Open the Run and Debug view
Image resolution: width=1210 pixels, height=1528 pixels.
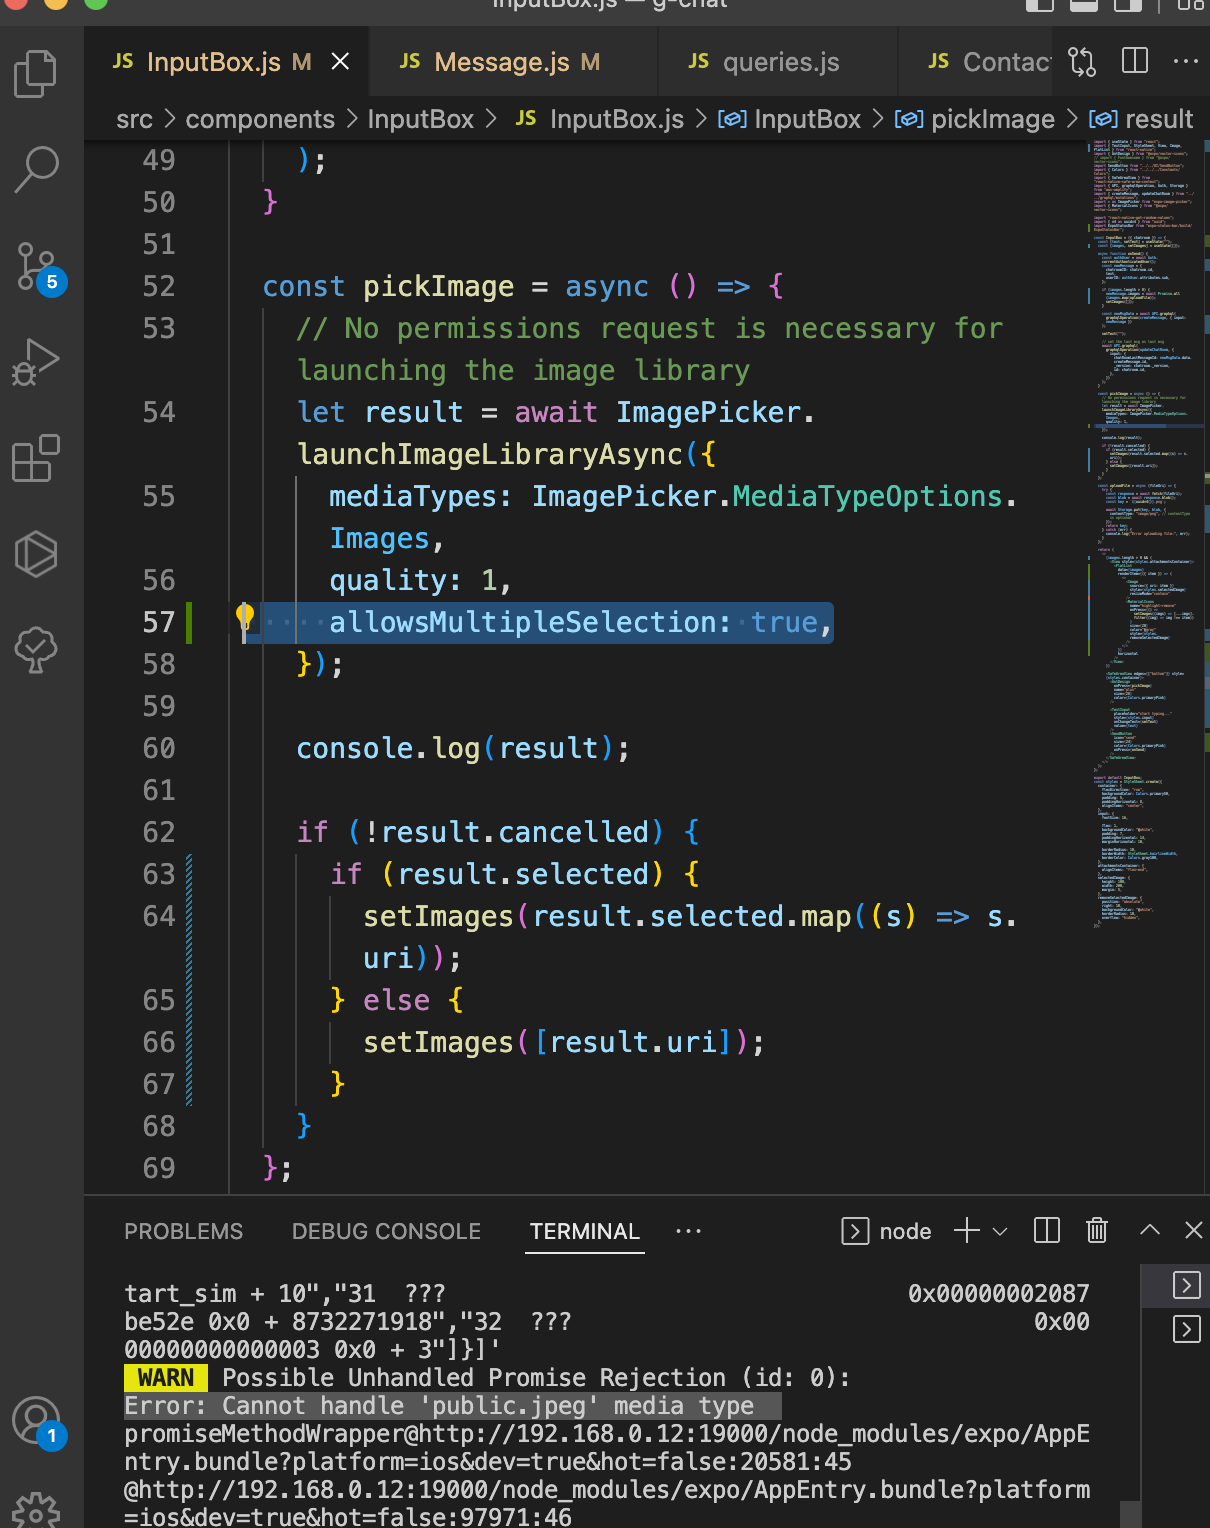click(36, 362)
